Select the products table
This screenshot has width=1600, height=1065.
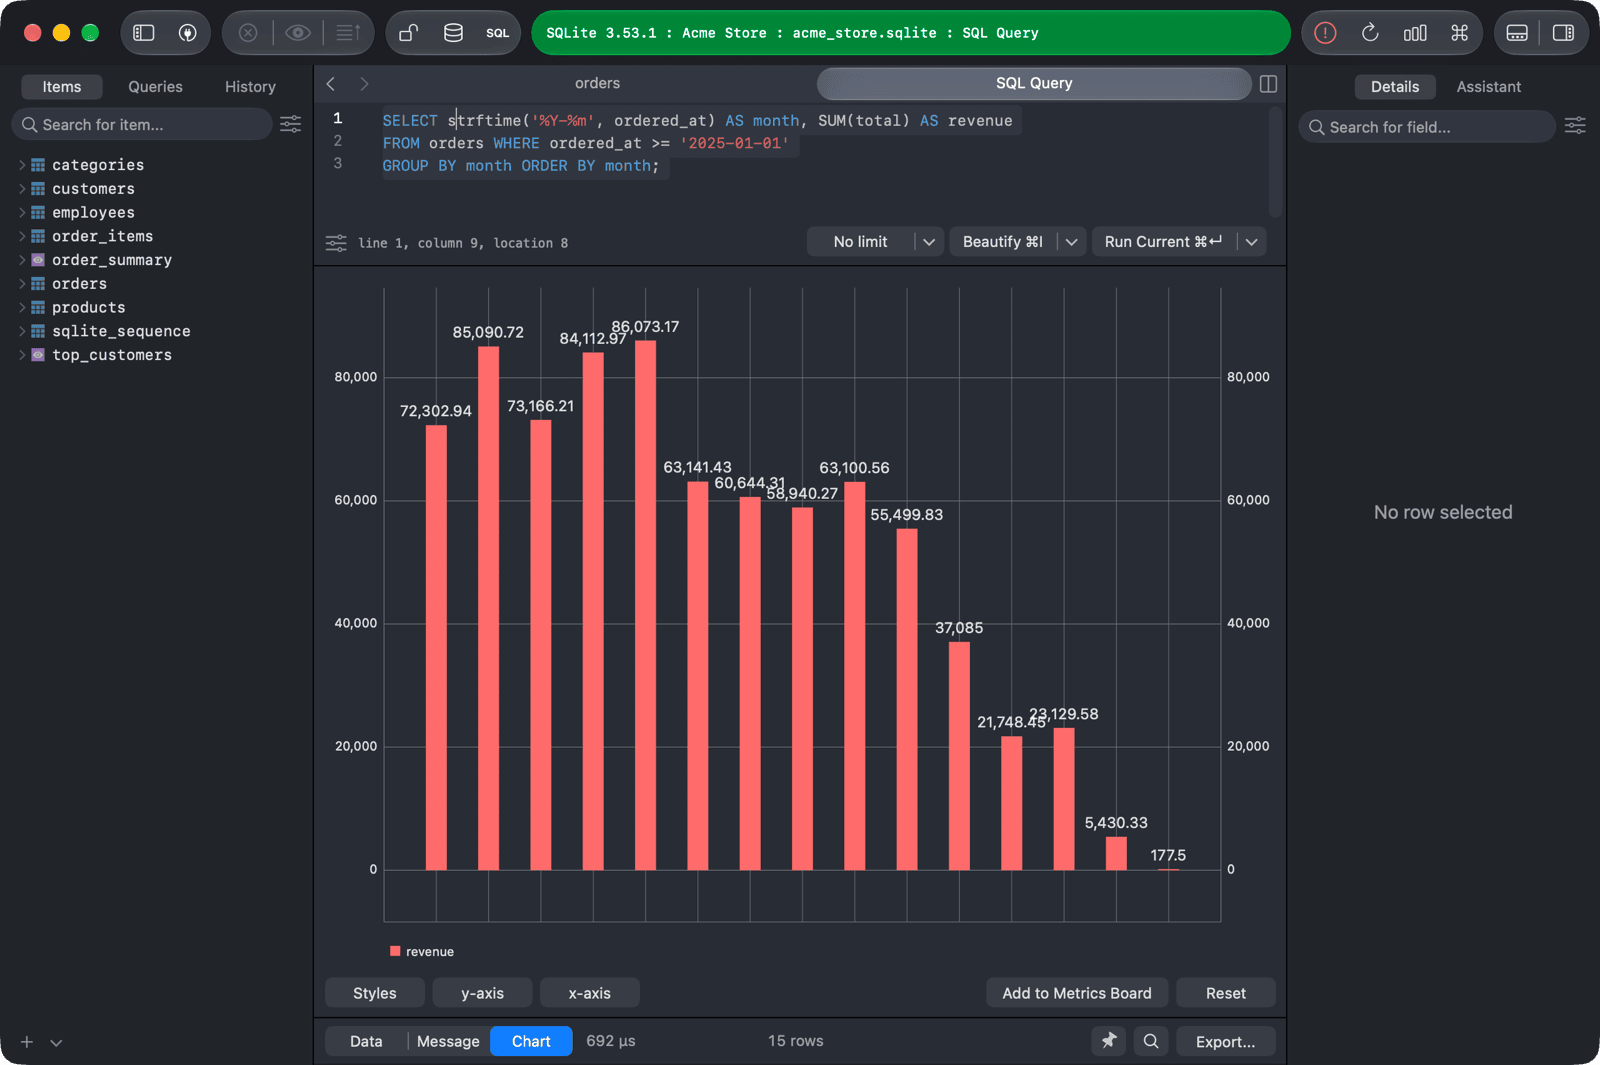(89, 308)
